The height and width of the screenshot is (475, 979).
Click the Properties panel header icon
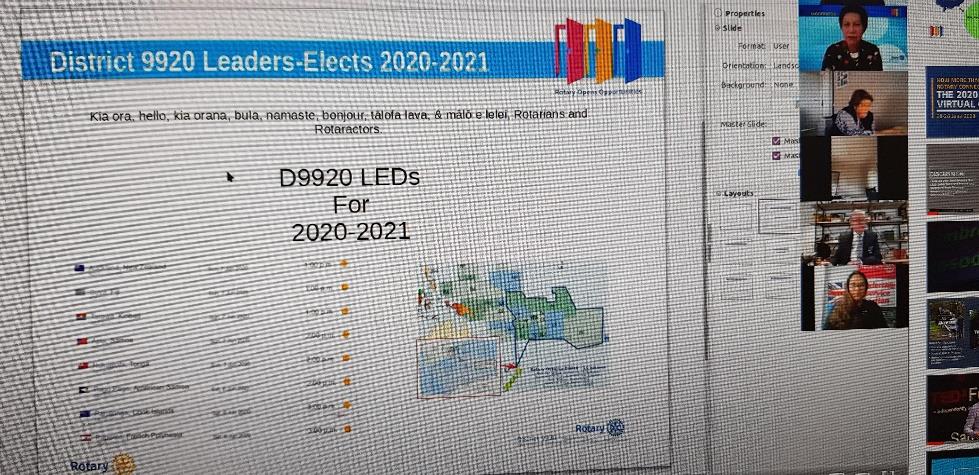719,13
